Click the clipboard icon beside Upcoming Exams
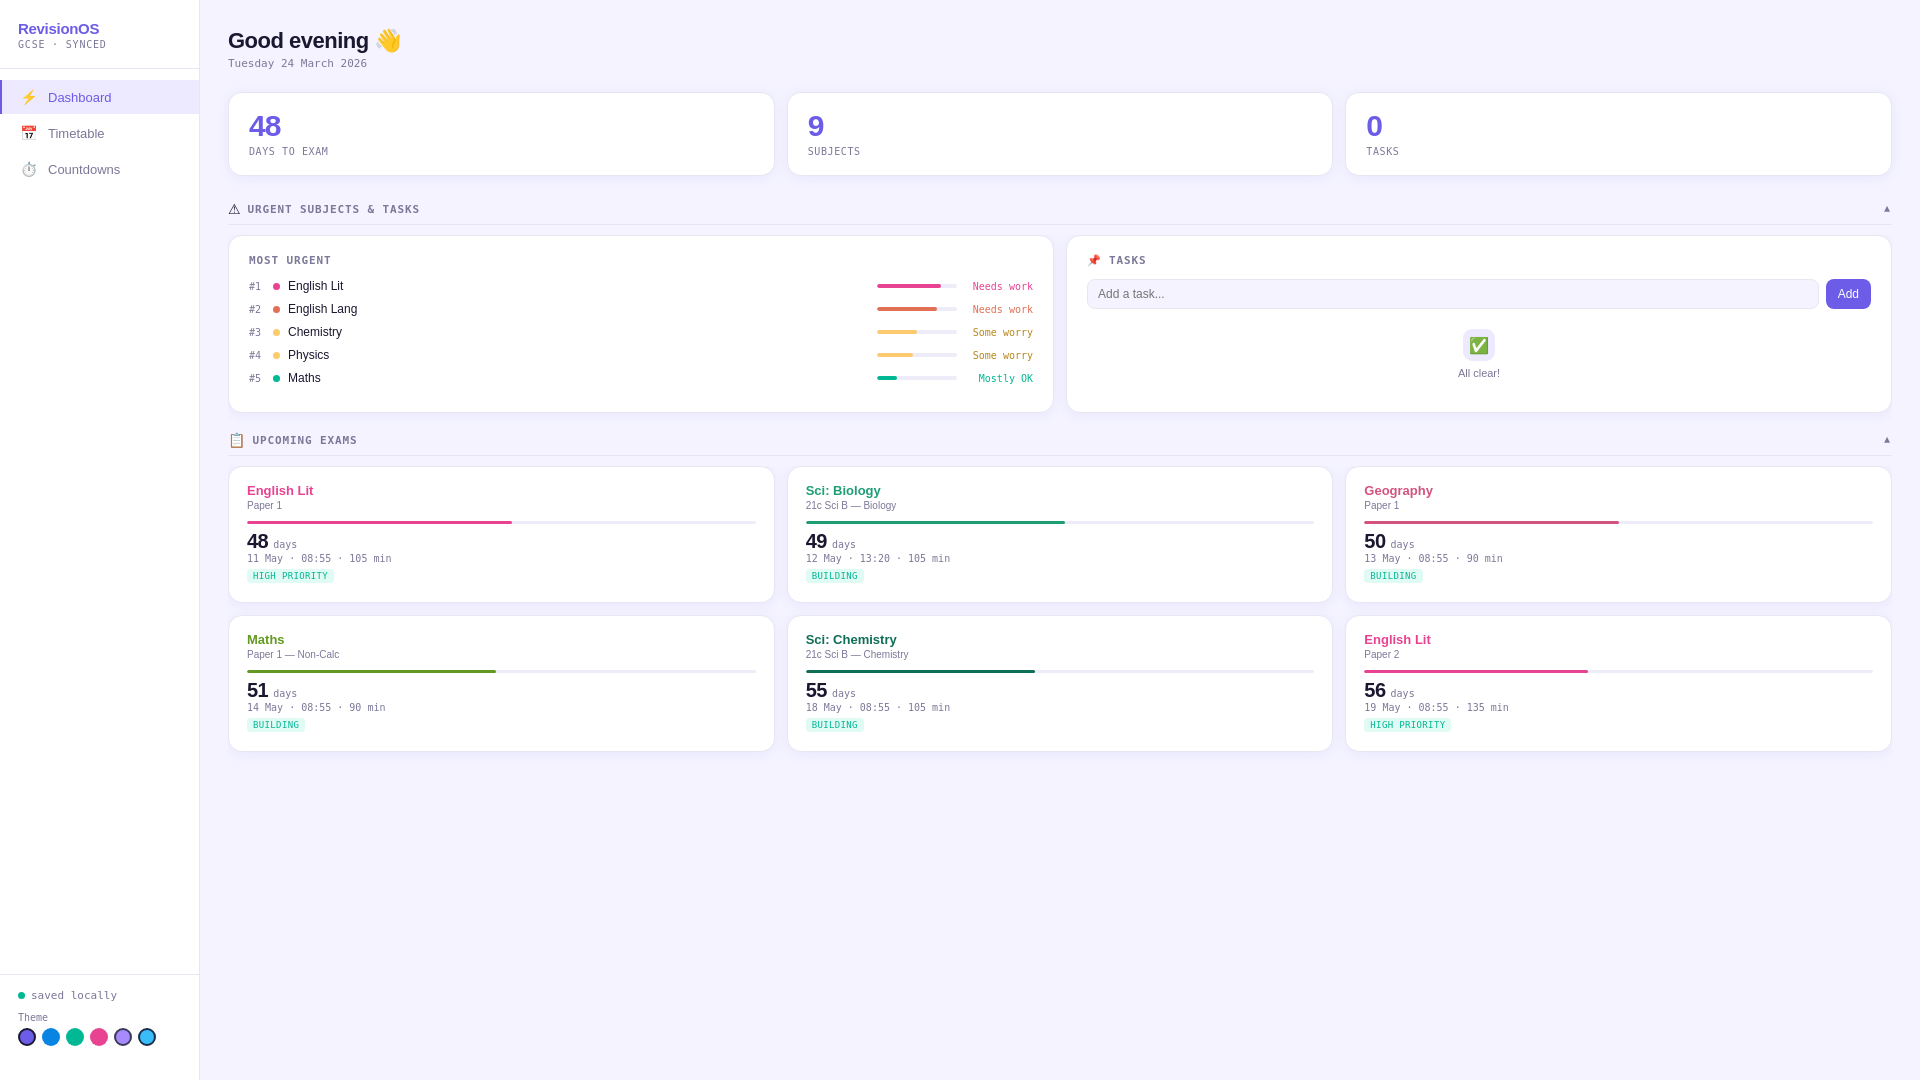Screen dimensions: 1920x1080 coord(237,441)
